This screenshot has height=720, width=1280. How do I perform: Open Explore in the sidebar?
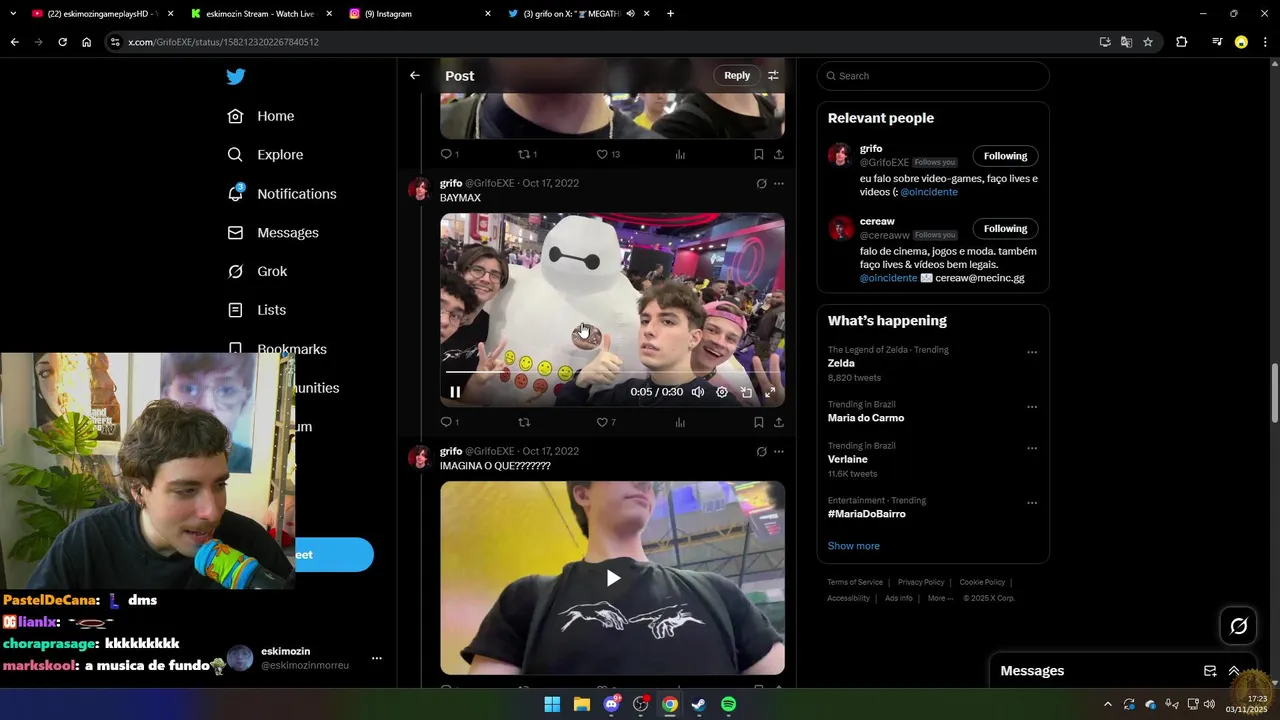265,155
